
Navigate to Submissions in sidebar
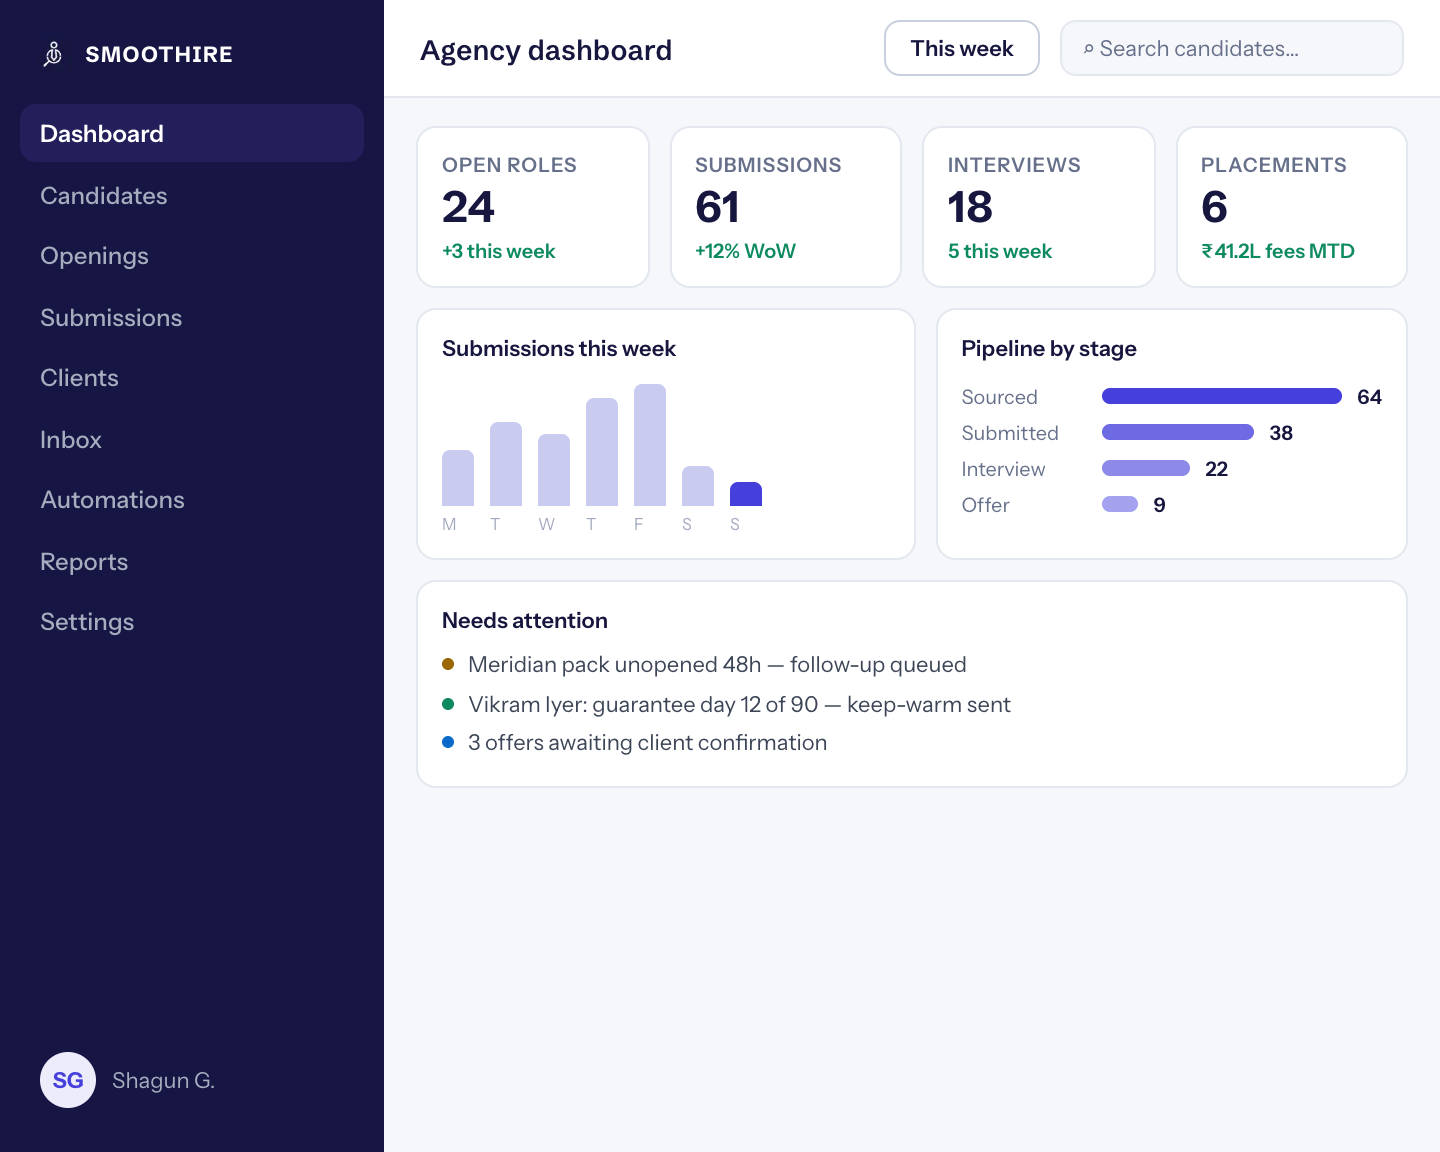[192, 317]
